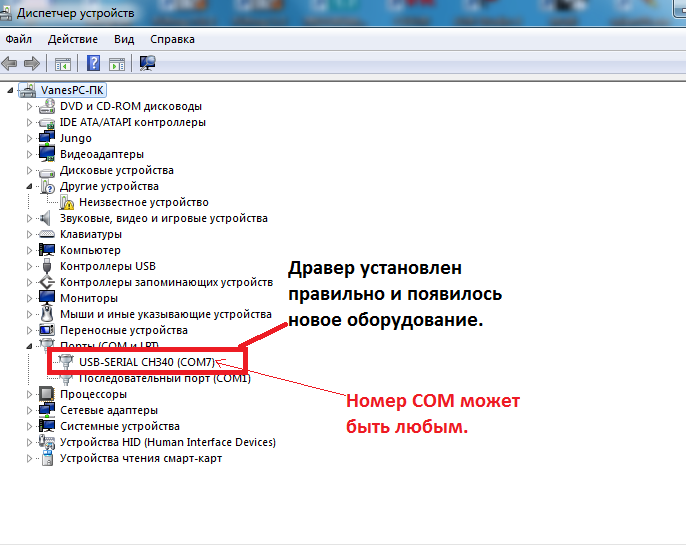Open the Справка menu
This screenshot has width=686, height=546.
(x=172, y=39)
